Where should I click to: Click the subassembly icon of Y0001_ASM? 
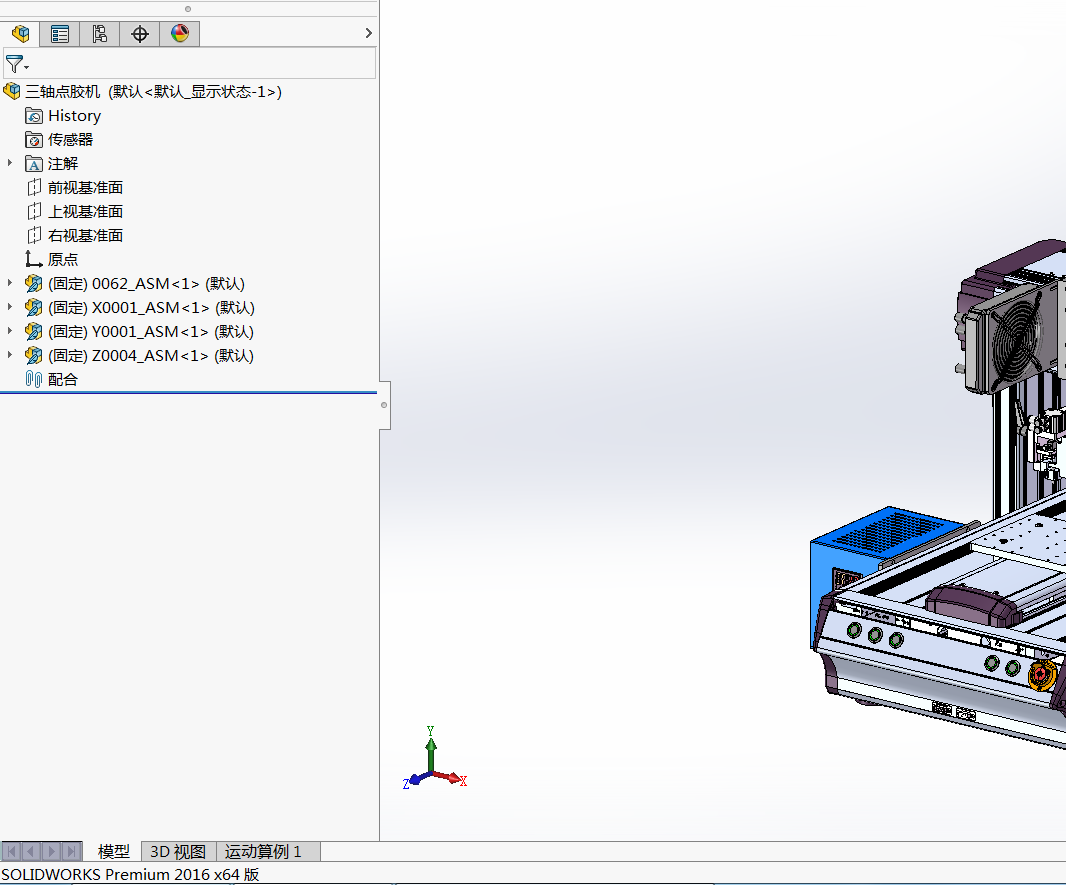(33, 332)
